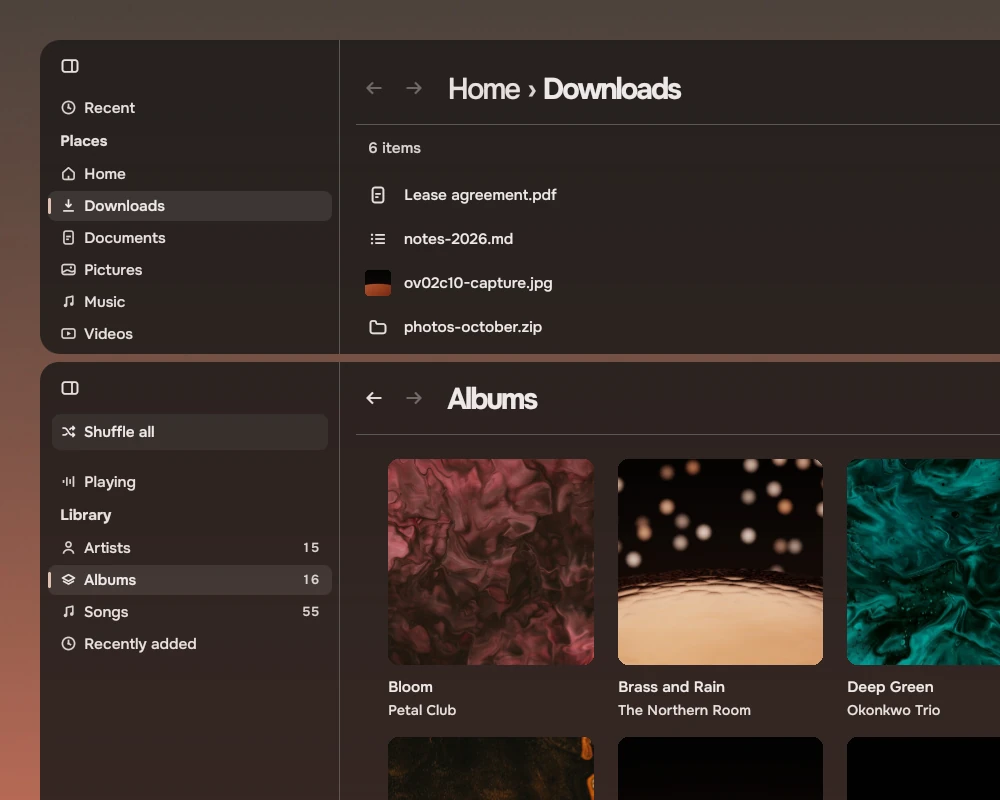
Task: Click The Northern Room artist name
Action: pyautogui.click(x=684, y=710)
